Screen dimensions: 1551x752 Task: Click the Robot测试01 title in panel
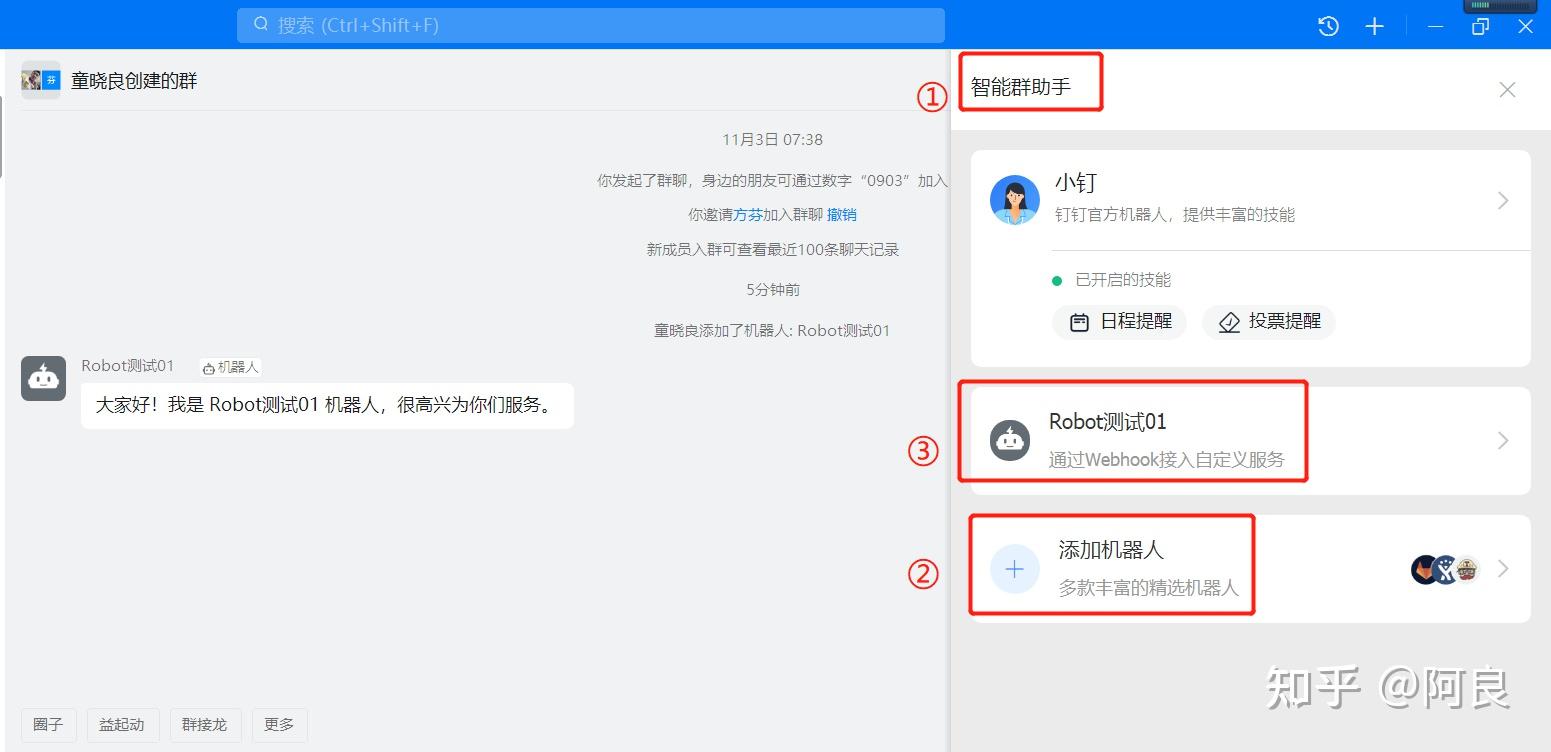pyautogui.click(x=1108, y=422)
